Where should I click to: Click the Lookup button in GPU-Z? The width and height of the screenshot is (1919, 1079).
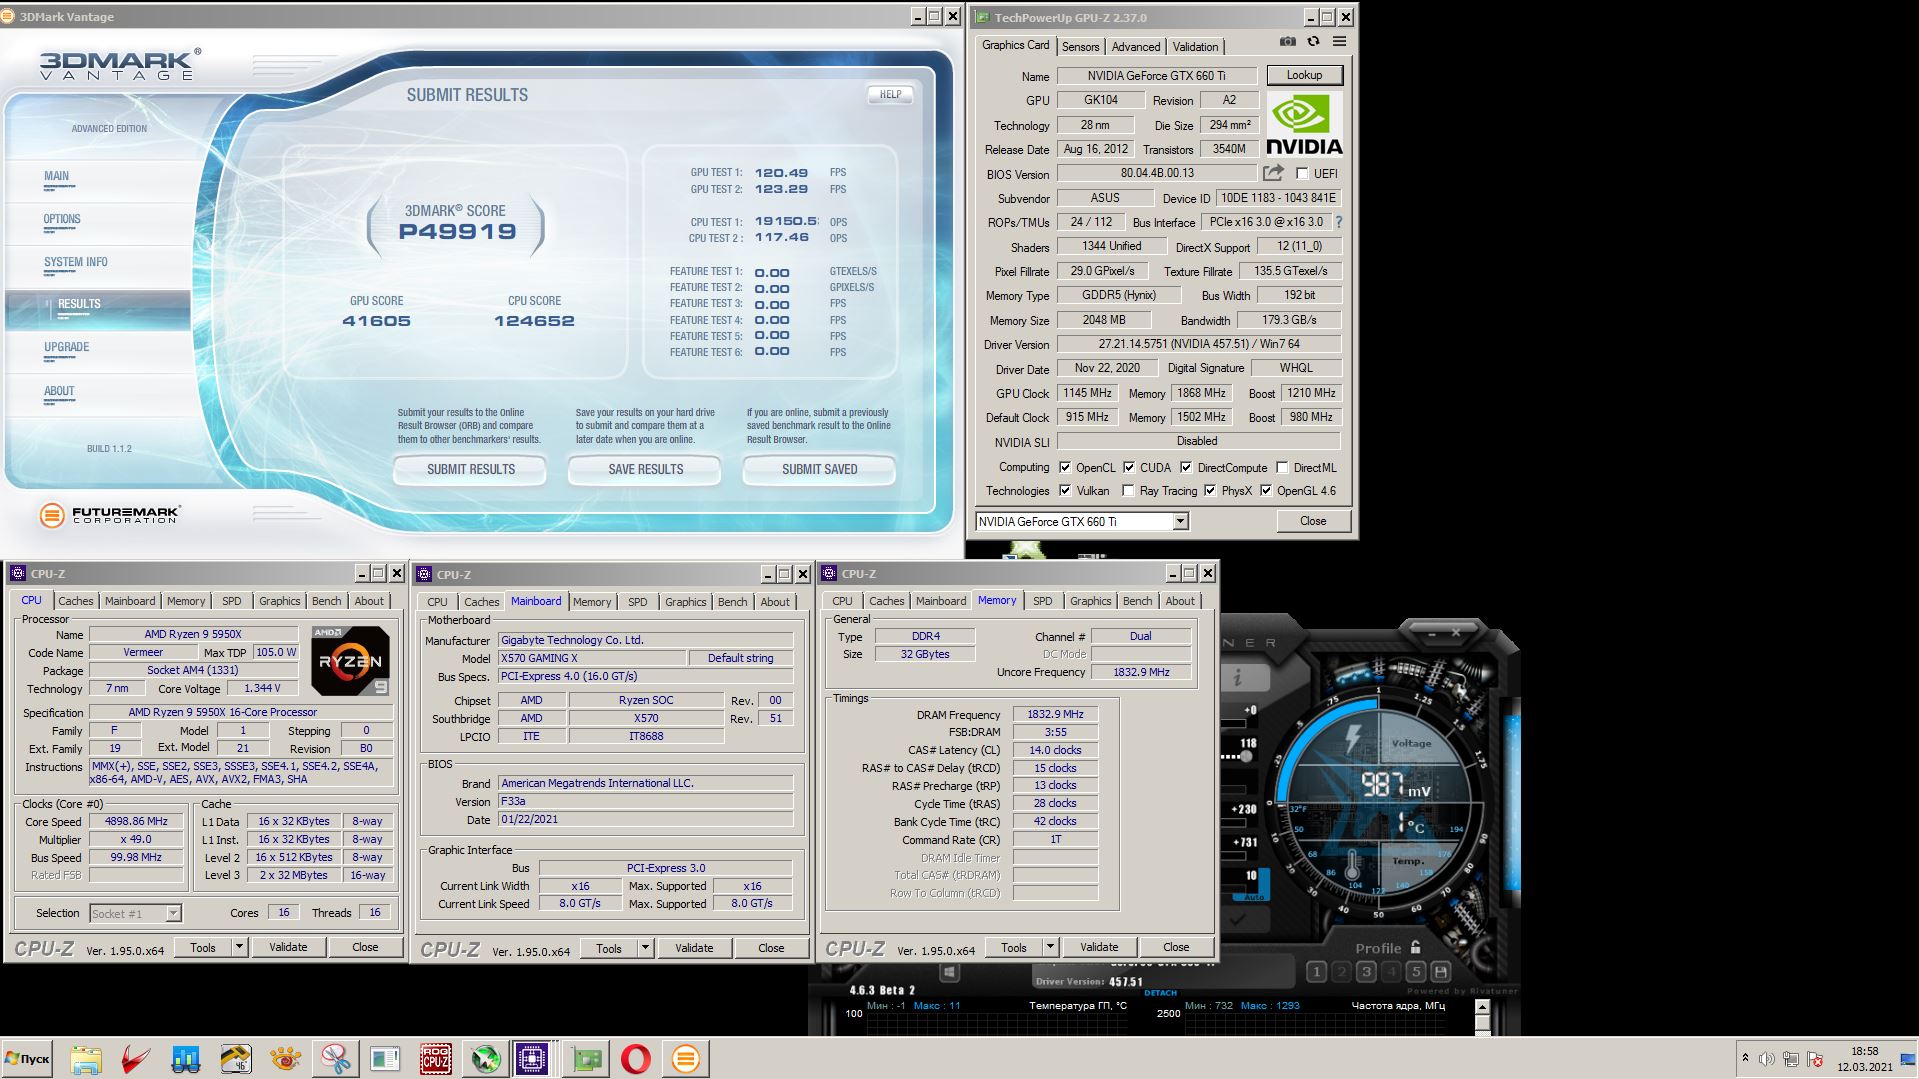tap(1304, 75)
